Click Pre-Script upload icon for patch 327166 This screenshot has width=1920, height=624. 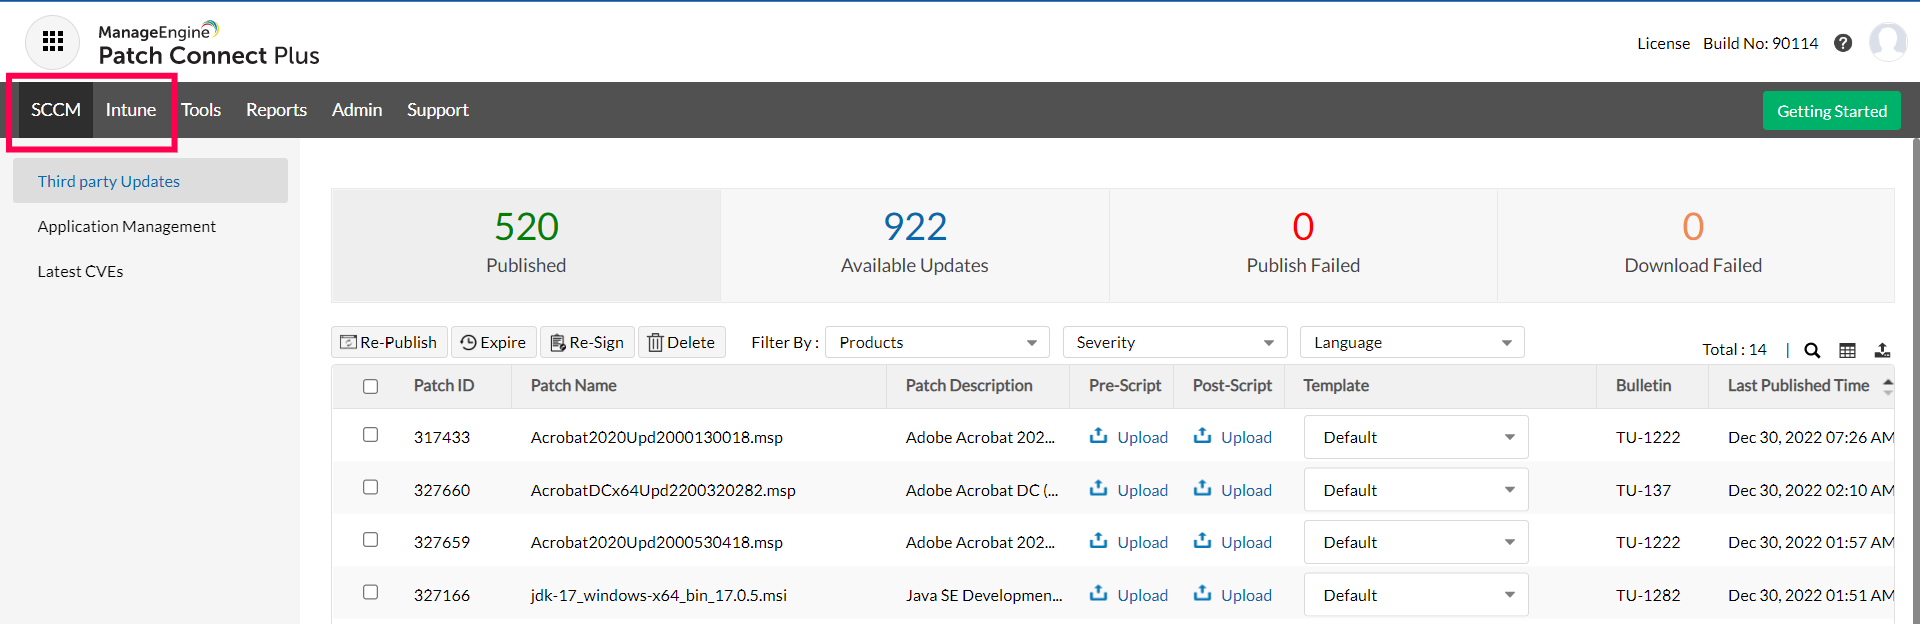pos(1098,594)
